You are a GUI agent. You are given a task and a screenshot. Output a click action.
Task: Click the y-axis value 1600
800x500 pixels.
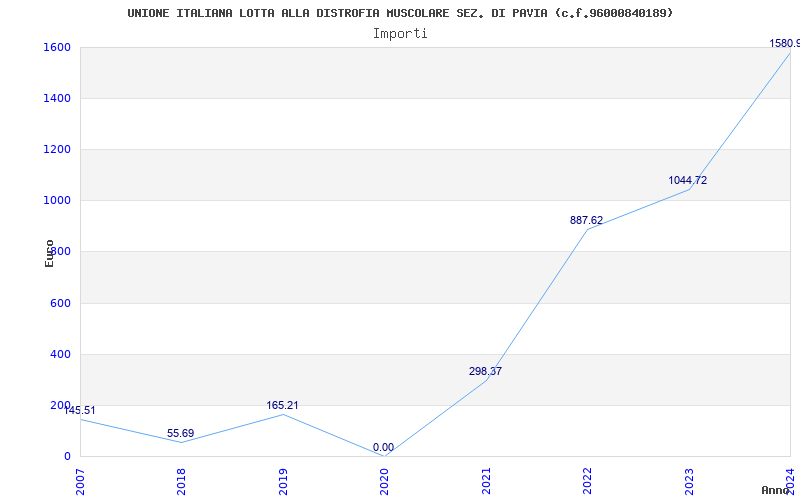pos(57,47)
